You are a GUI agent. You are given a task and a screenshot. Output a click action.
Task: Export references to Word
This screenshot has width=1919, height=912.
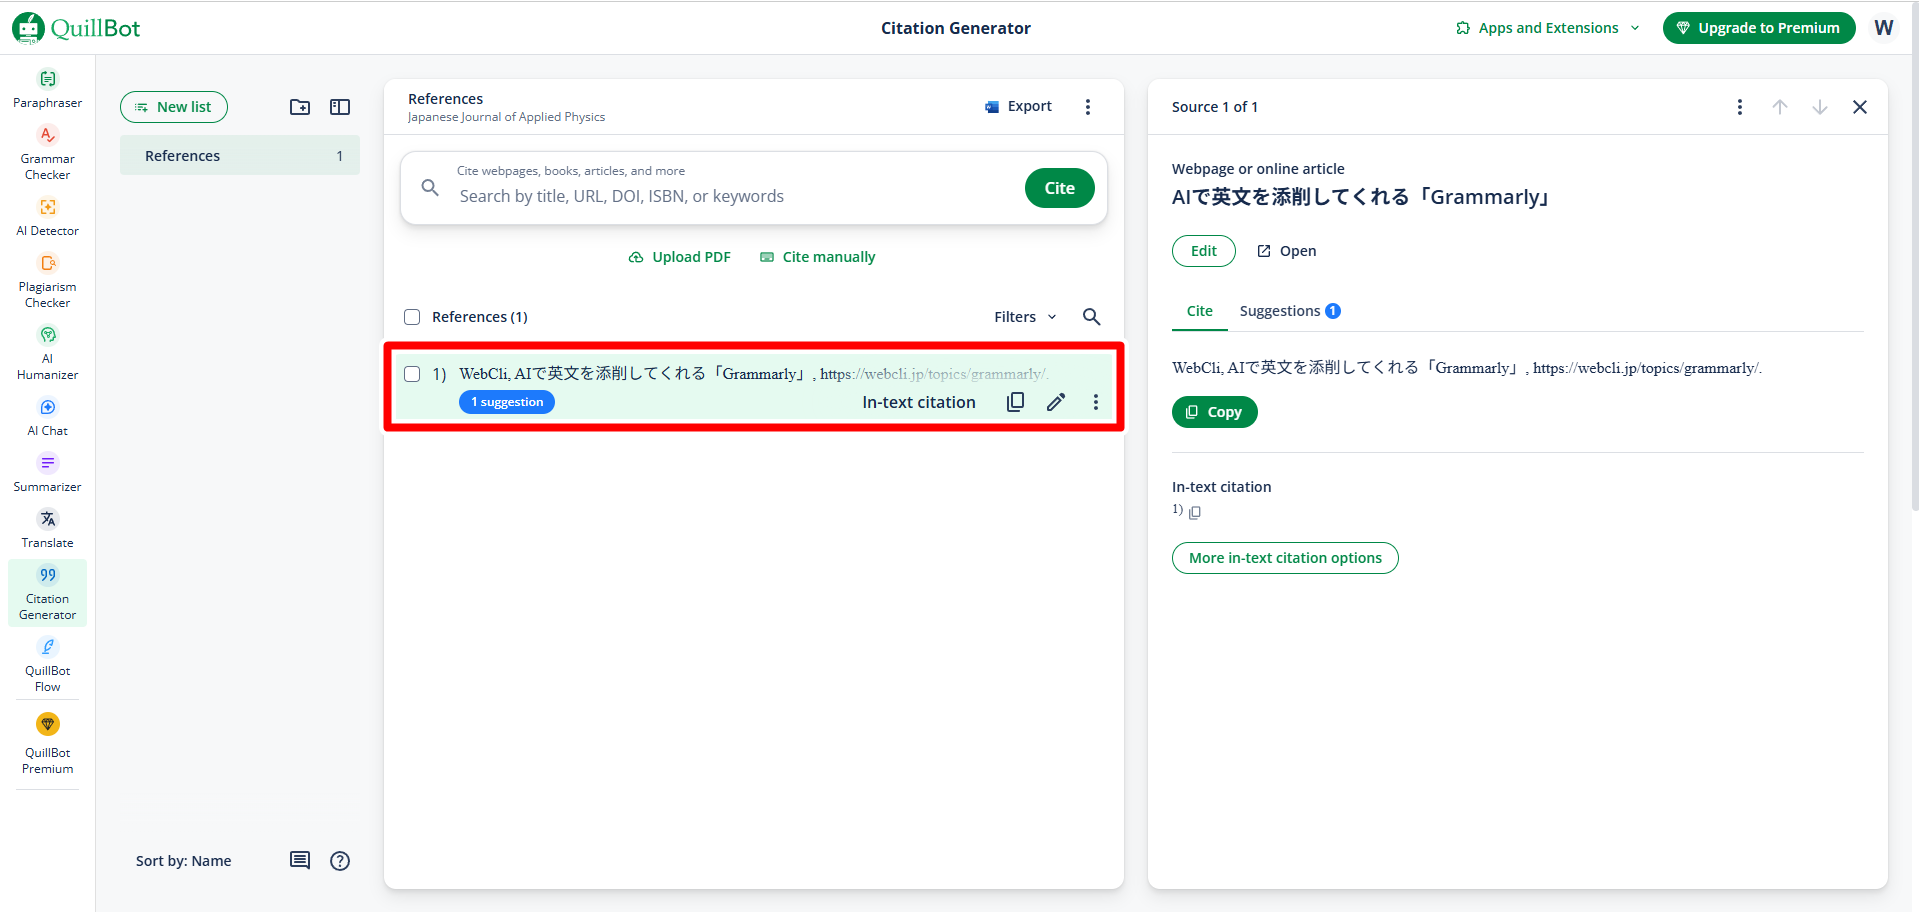(1018, 107)
